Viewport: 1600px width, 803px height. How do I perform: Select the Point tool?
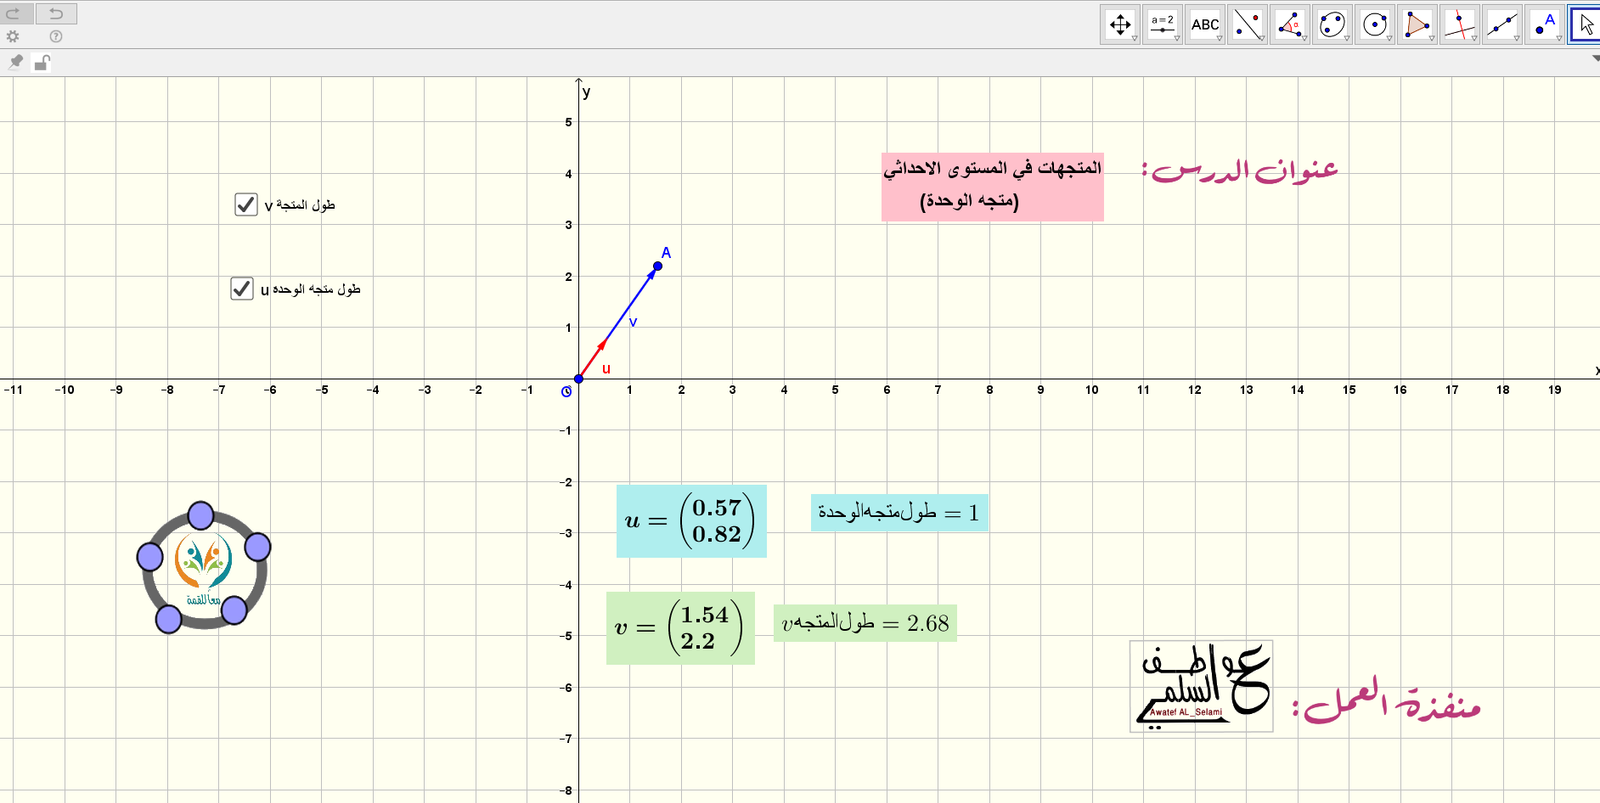click(1545, 24)
